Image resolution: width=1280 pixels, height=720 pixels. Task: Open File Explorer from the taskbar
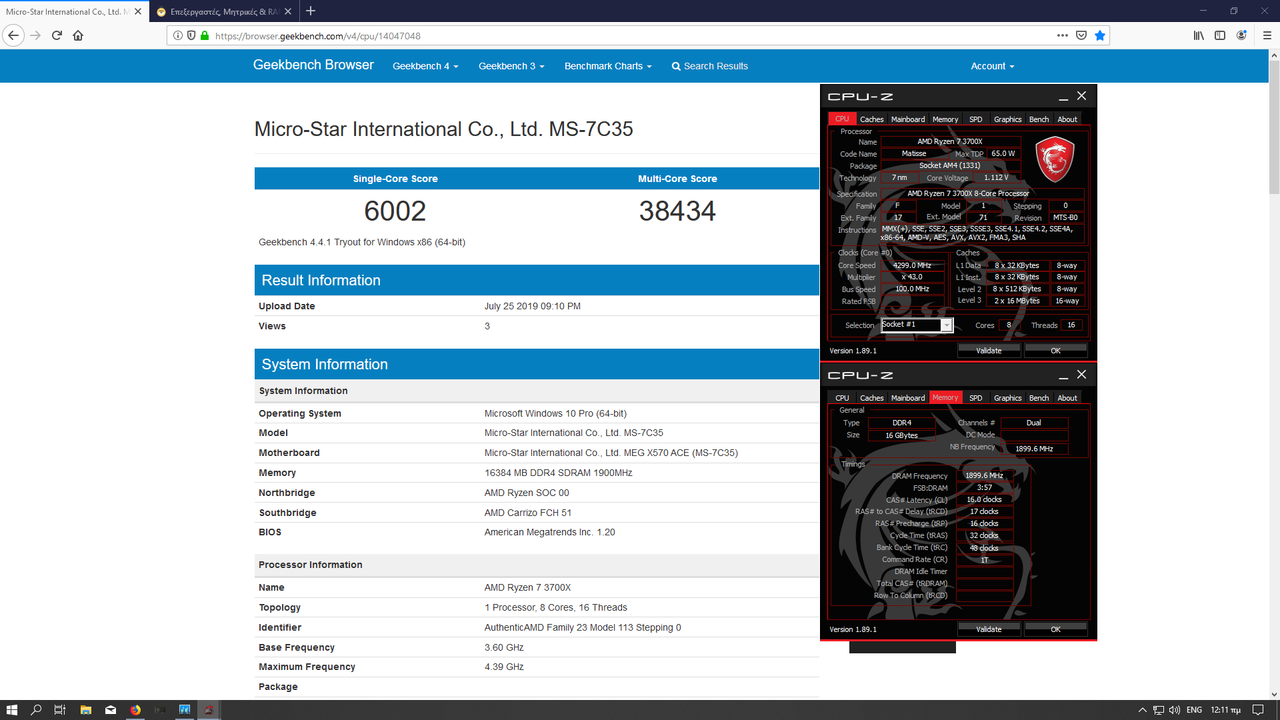85,710
